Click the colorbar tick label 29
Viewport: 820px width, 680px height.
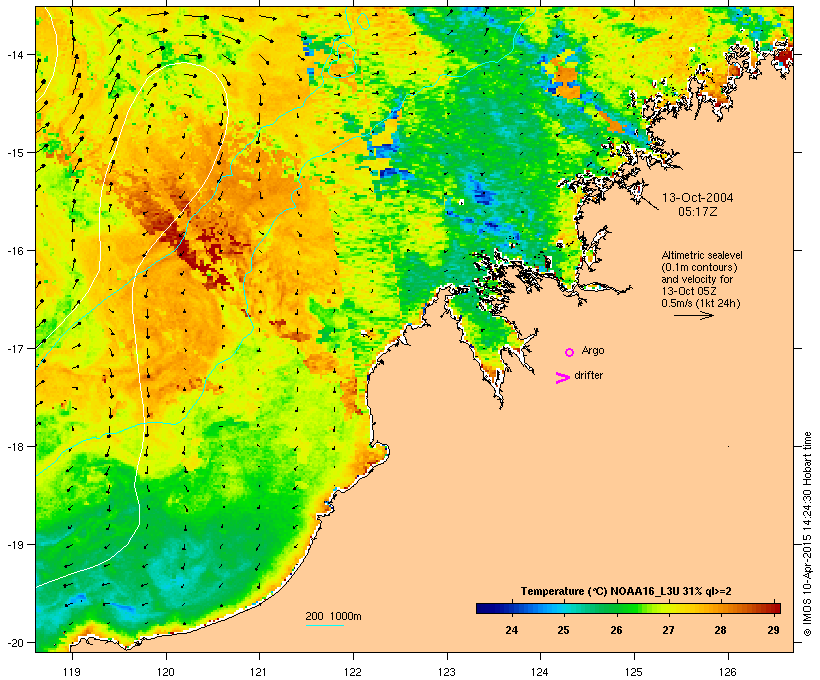tap(773, 630)
